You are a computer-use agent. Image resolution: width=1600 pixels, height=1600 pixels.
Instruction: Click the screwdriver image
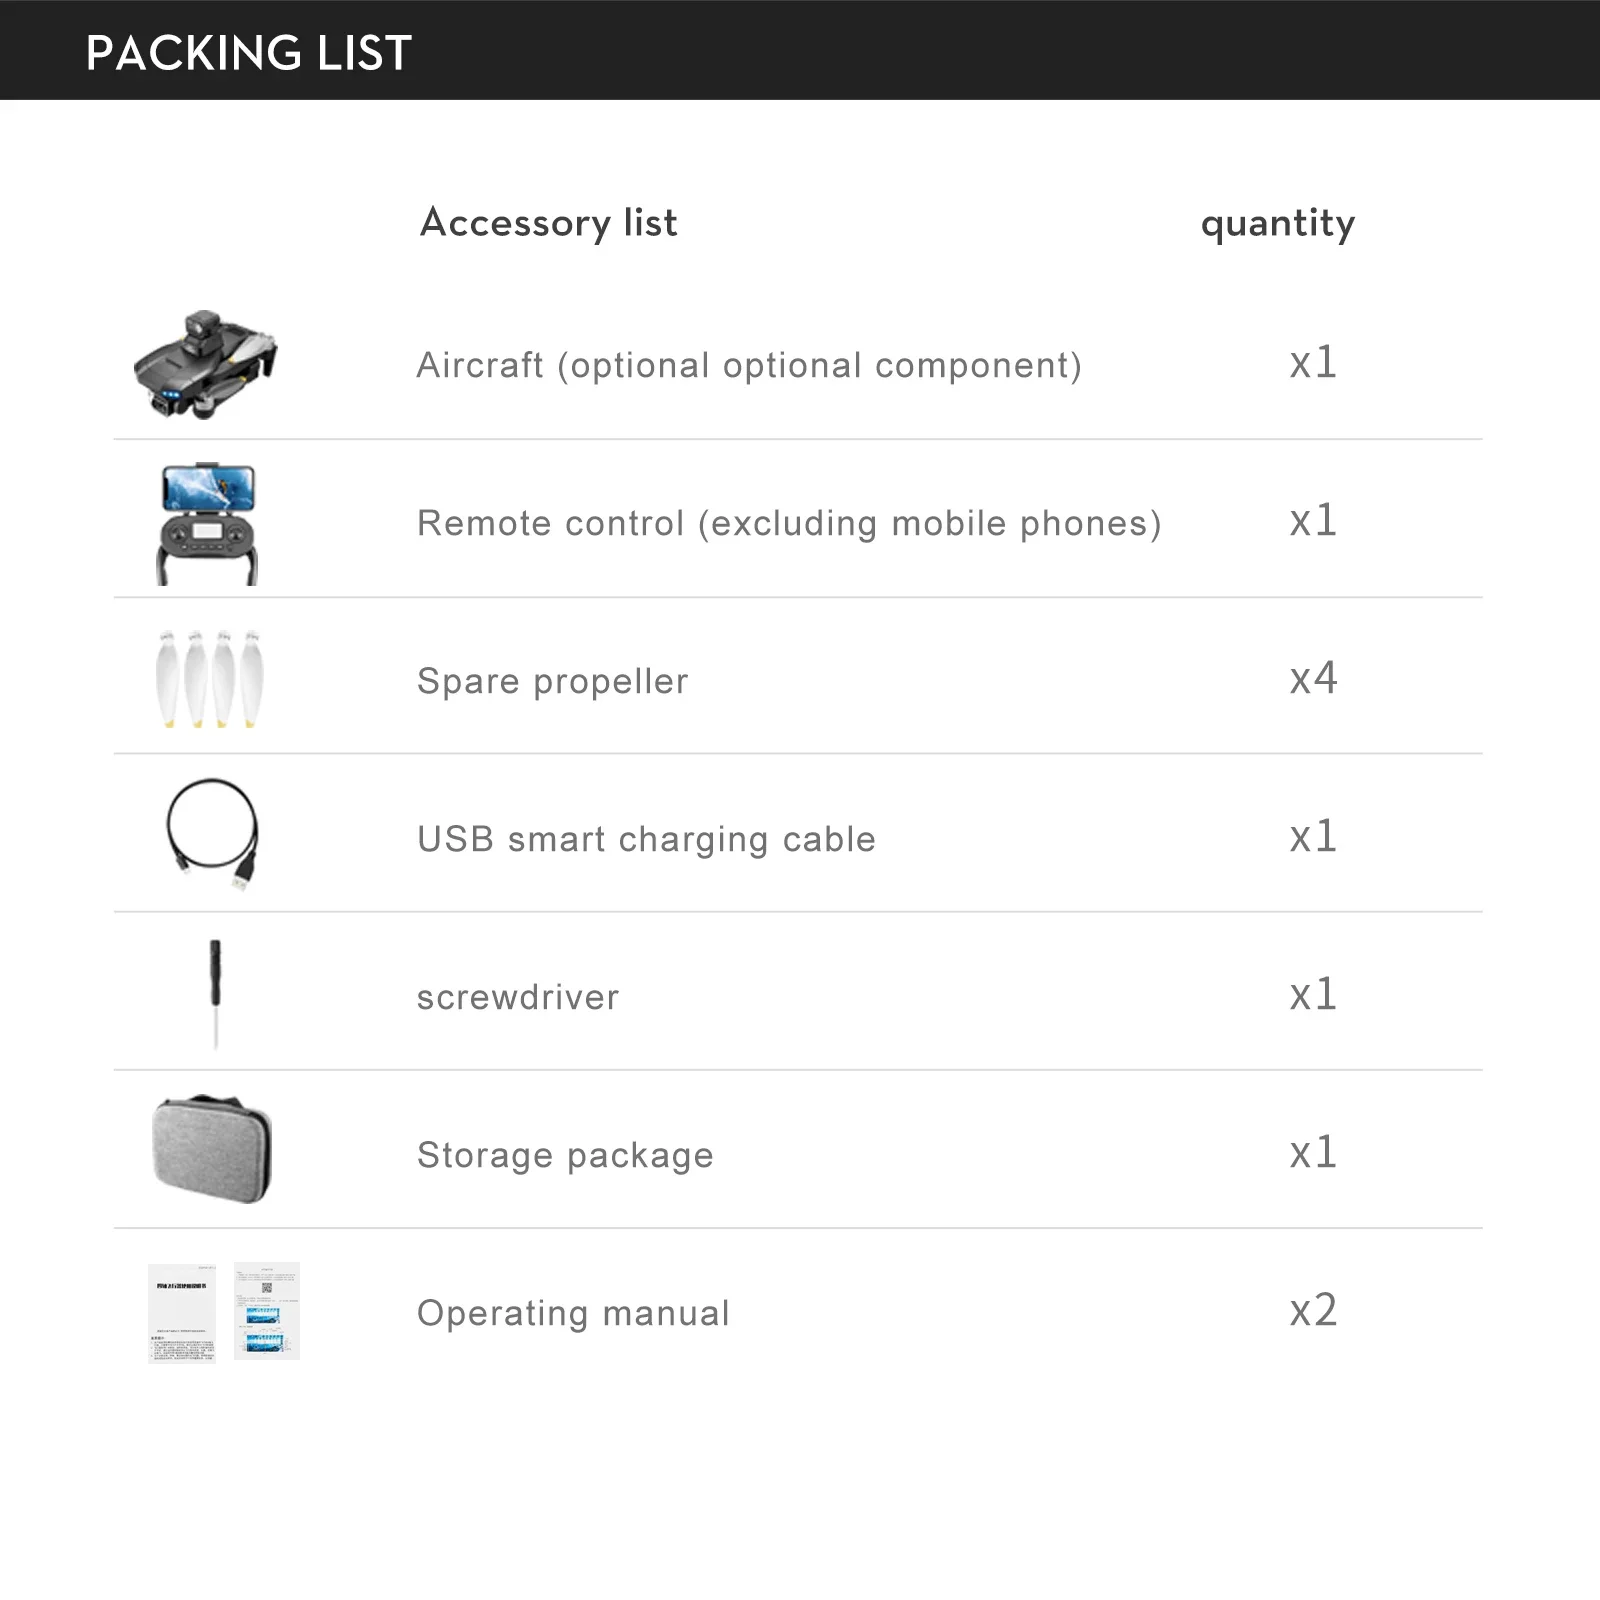tap(215, 993)
